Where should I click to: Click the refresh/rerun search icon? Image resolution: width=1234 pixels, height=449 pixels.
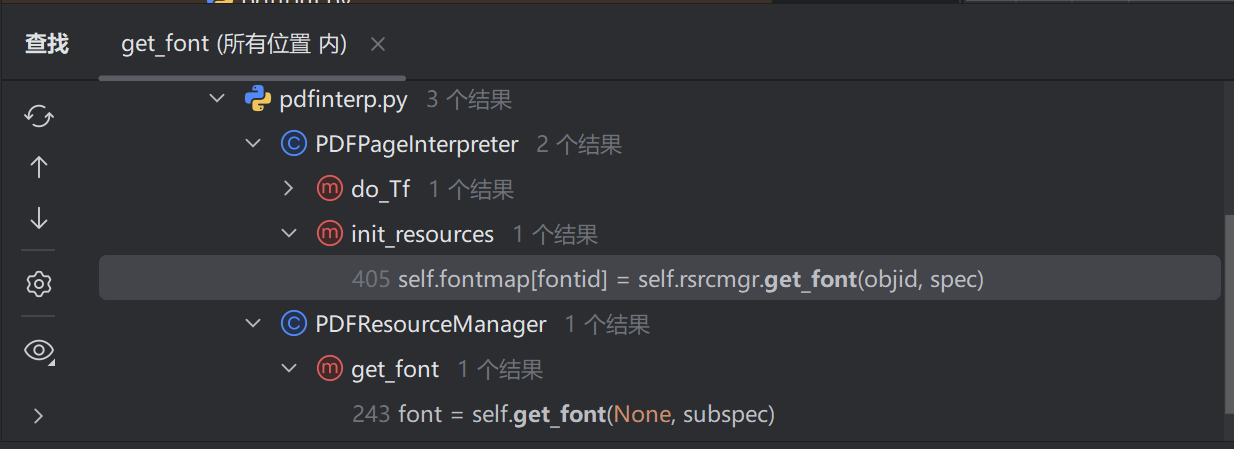tap(39, 116)
